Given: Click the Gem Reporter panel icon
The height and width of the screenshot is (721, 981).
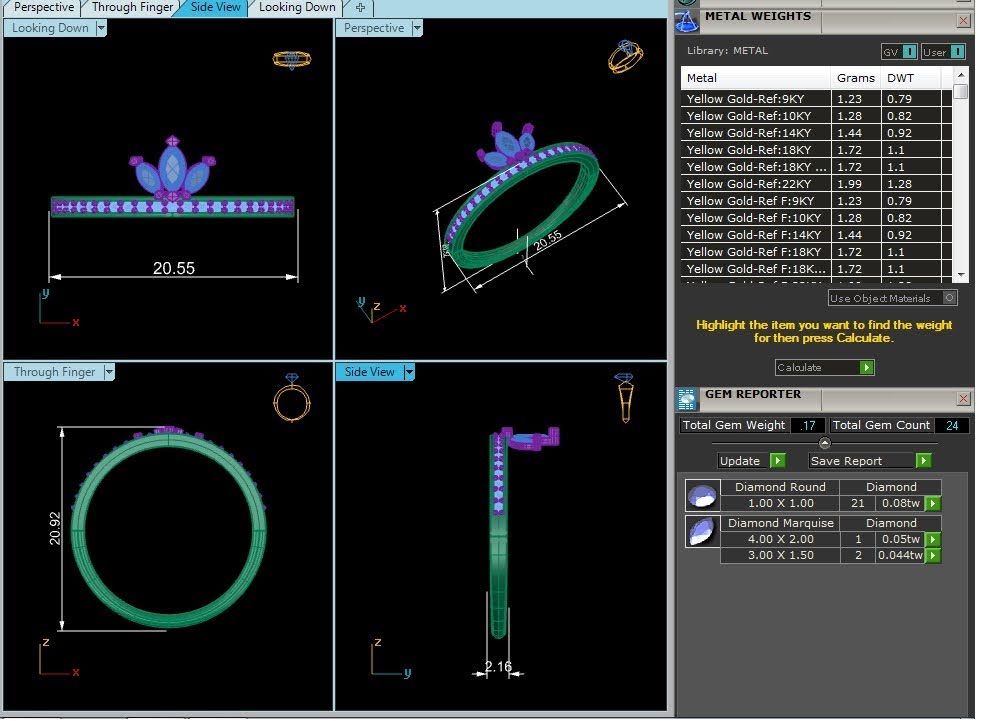Looking at the screenshot, I should (686, 399).
